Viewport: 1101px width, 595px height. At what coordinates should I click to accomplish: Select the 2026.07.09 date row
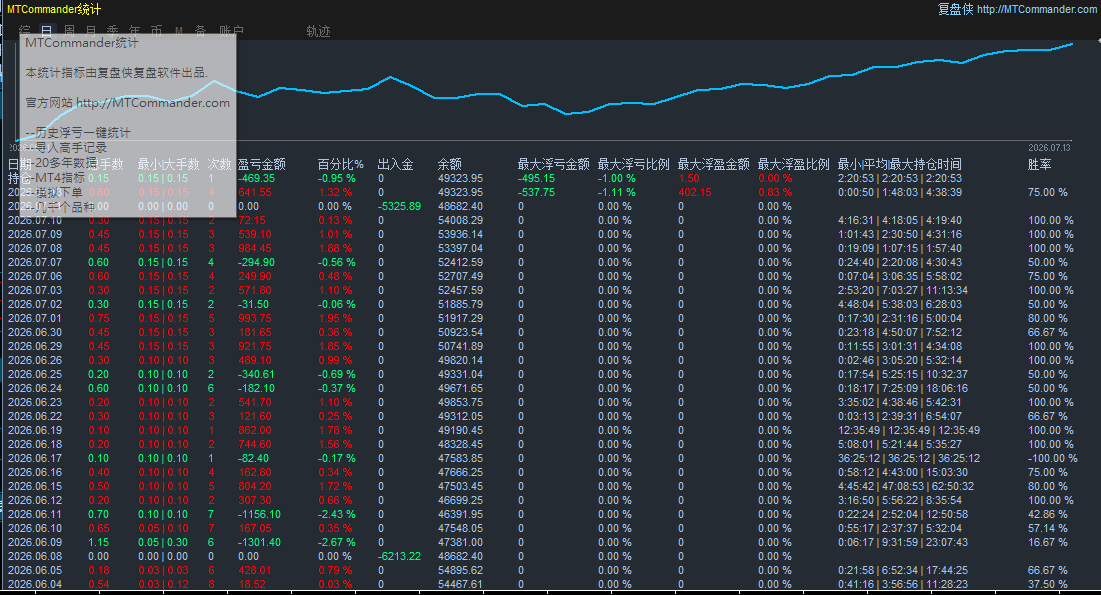coord(541,234)
